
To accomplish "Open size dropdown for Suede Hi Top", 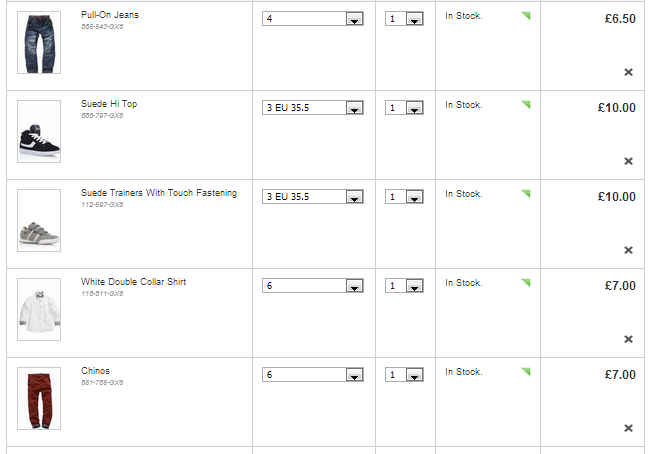I will (x=353, y=108).
